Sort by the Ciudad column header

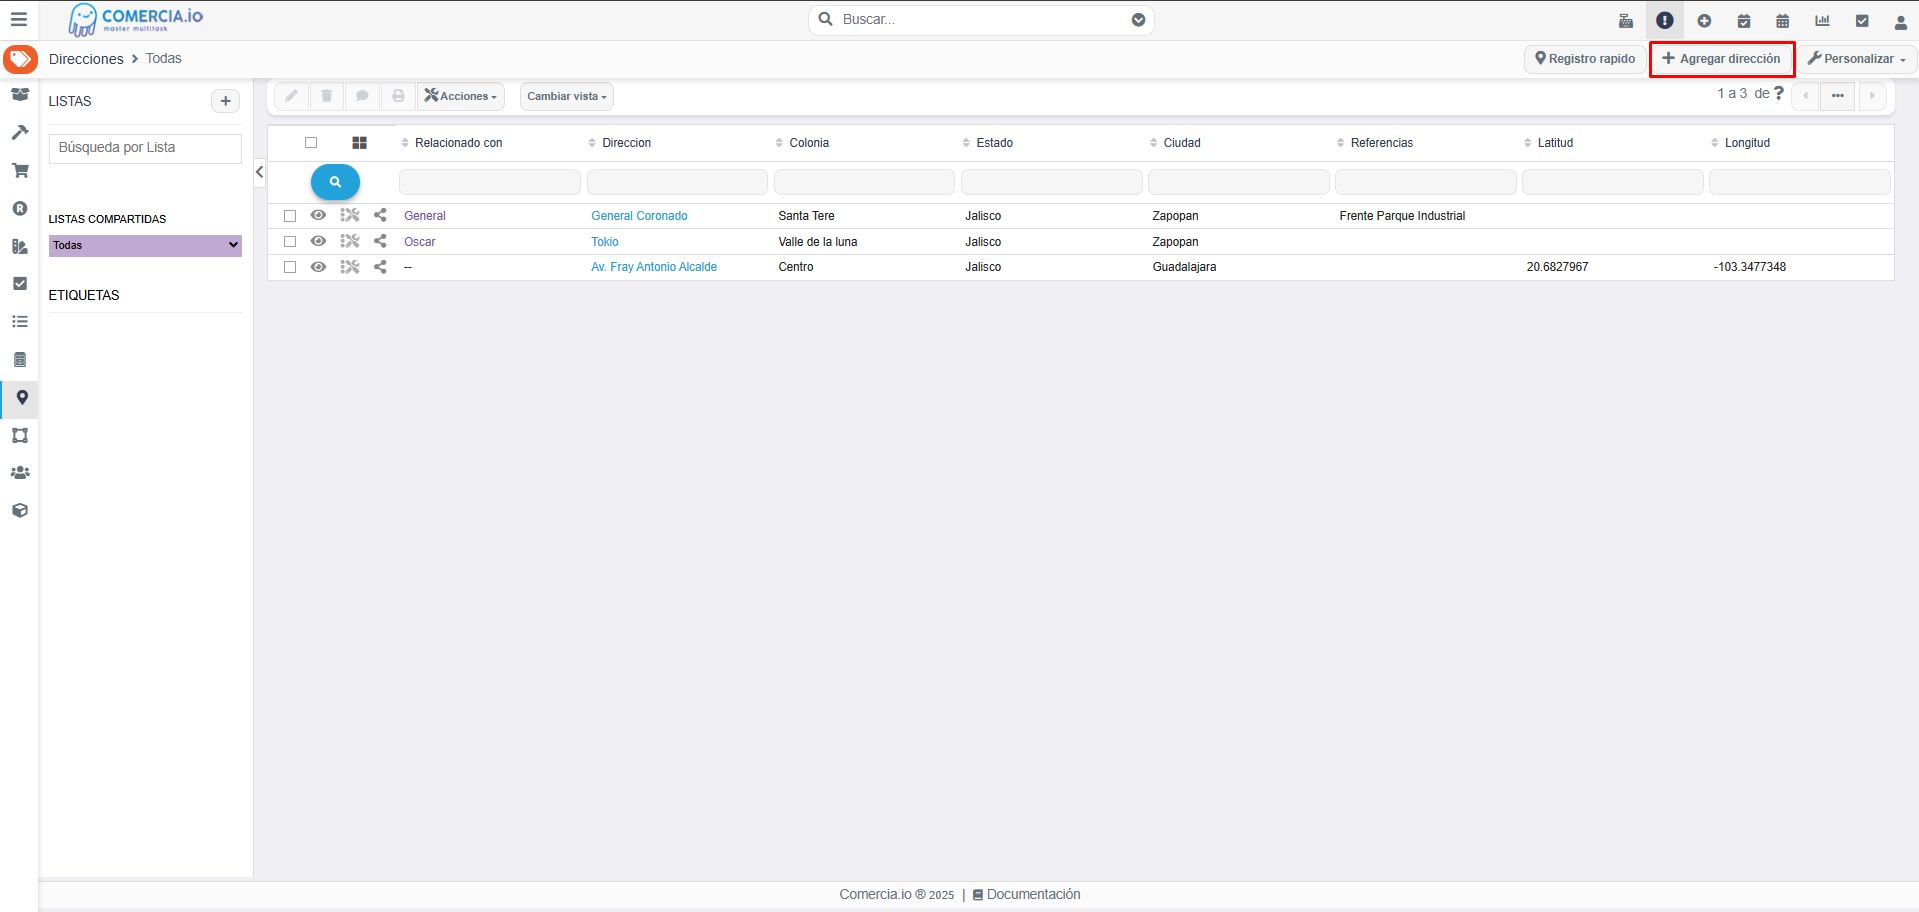[x=1181, y=143]
